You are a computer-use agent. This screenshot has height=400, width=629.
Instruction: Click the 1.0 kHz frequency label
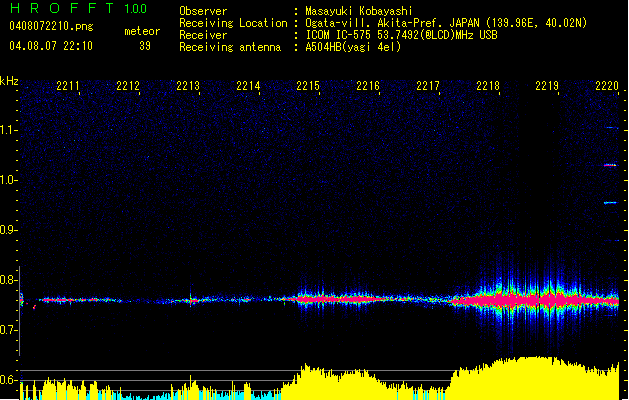pyautogui.click(x=9, y=180)
